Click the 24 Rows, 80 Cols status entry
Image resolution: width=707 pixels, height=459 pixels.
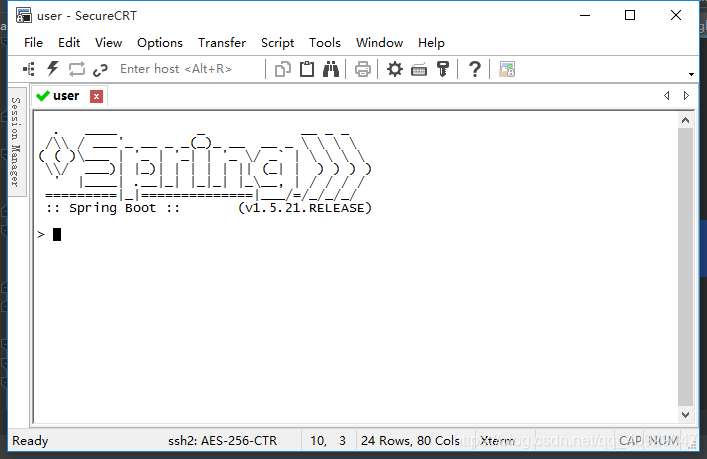click(410, 441)
